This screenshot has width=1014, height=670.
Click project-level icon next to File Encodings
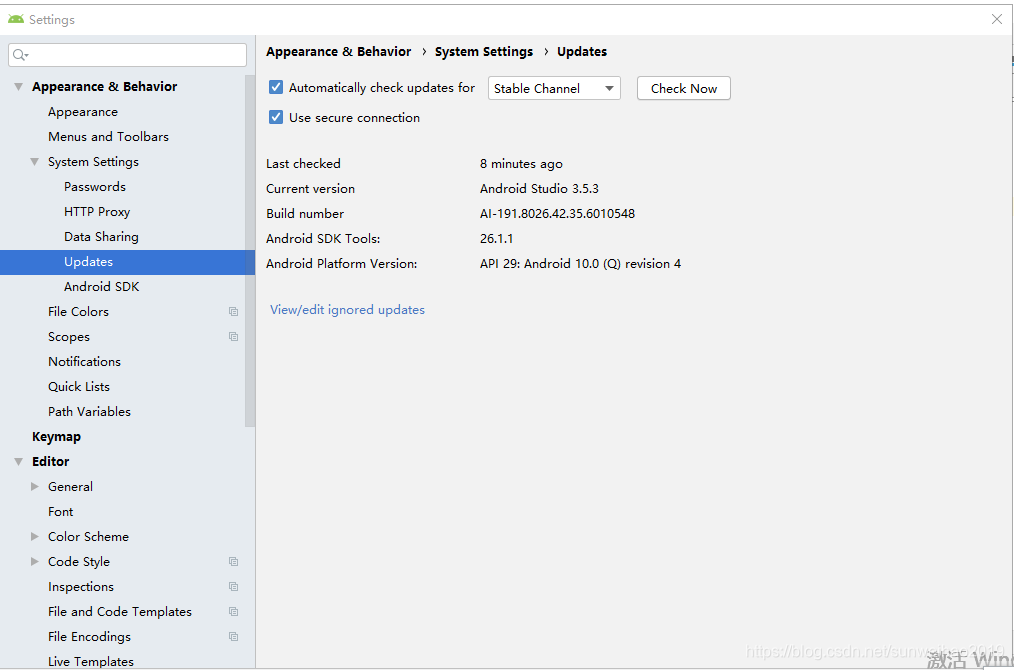coord(233,637)
